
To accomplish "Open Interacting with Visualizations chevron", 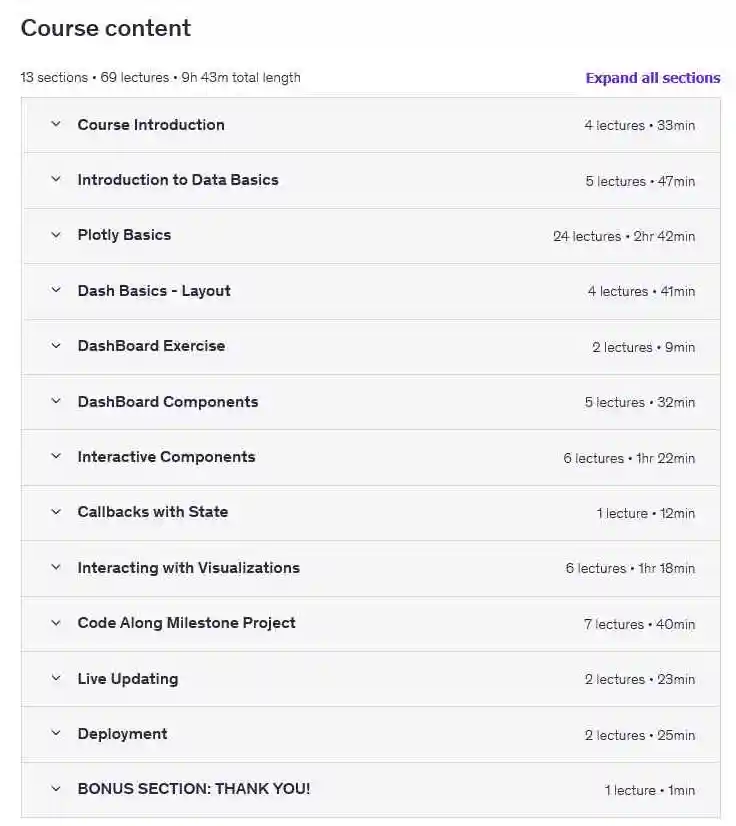I will click(56, 568).
